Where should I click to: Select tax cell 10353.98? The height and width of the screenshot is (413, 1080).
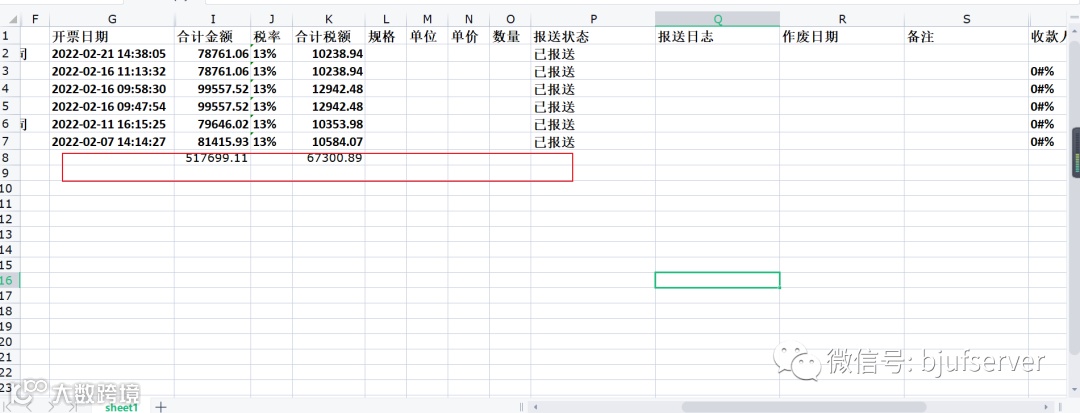tap(329, 124)
